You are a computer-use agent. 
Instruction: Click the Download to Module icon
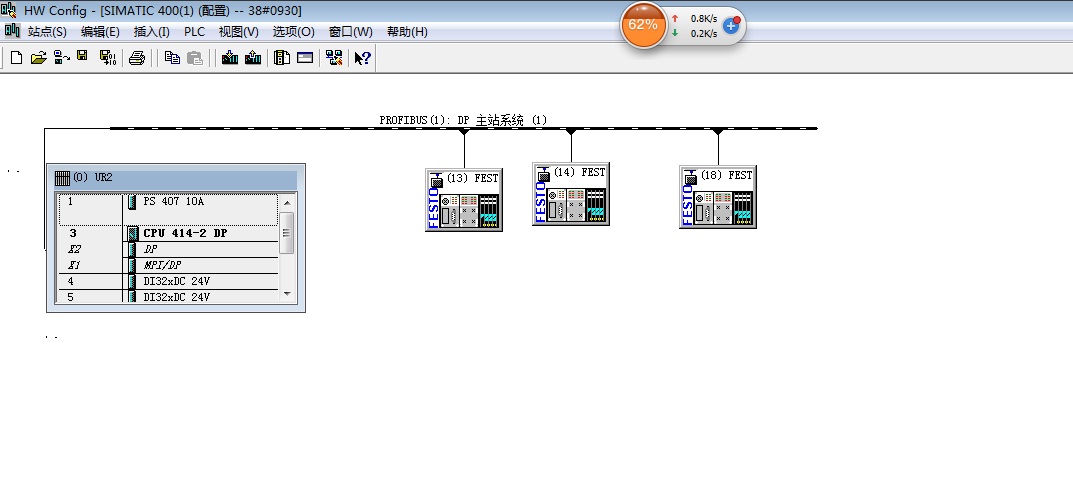pyautogui.click(x=230, y=58)
